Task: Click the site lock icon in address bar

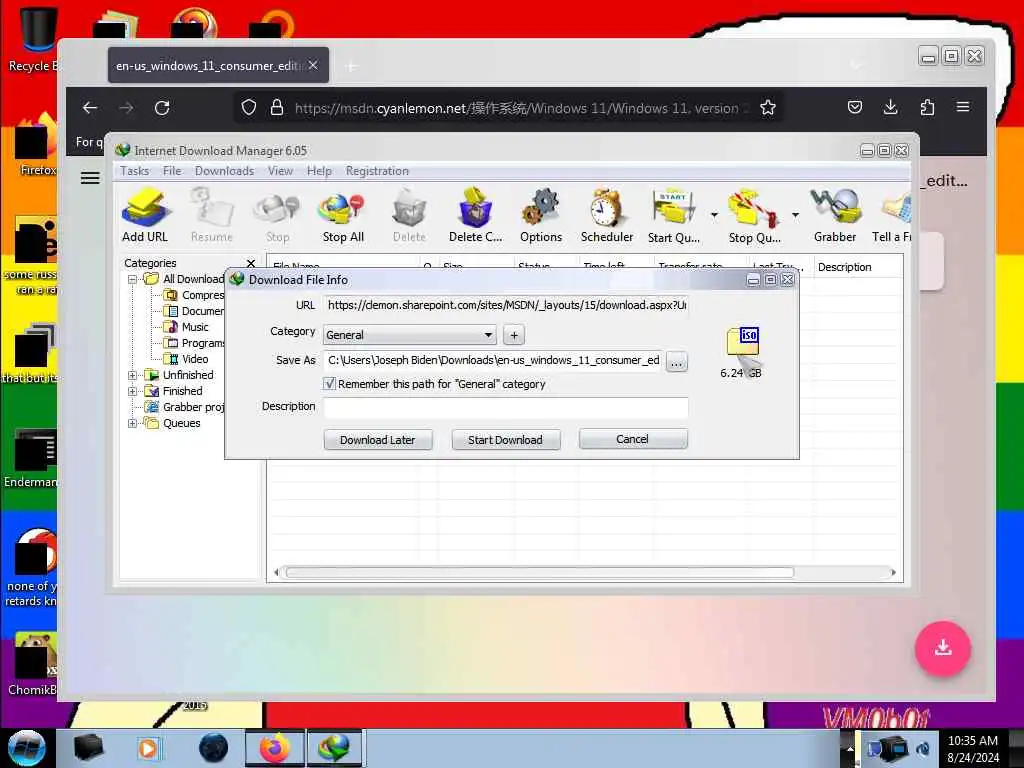Action: [277, 108]
